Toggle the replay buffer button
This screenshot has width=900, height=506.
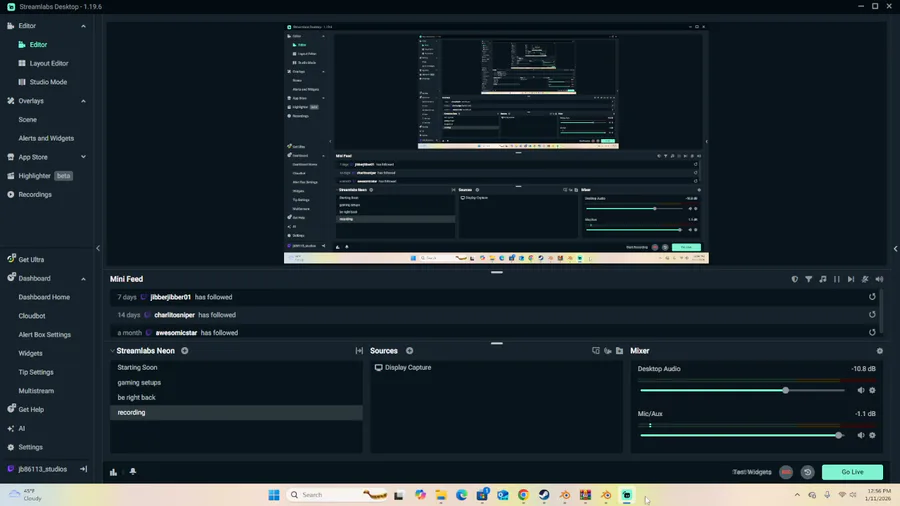807,472
